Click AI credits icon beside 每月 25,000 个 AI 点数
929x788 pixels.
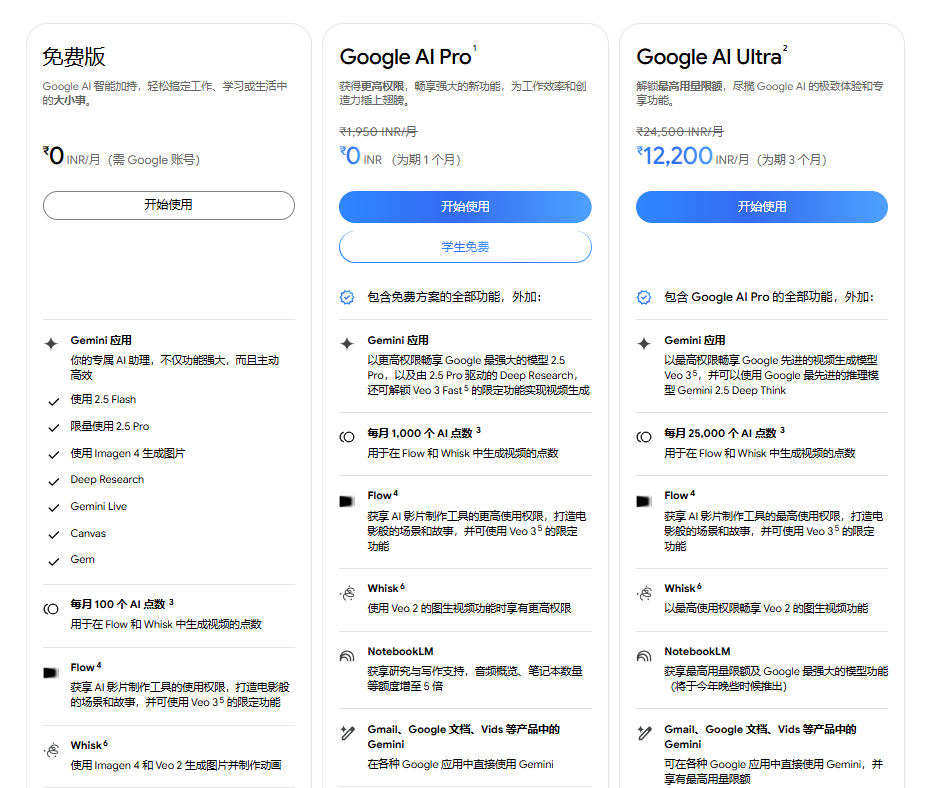(644, 436)
